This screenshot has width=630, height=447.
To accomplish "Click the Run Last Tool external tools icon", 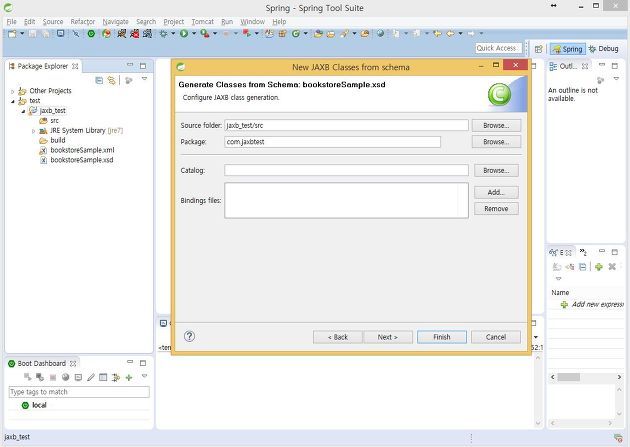I will (x=205, y=34).
